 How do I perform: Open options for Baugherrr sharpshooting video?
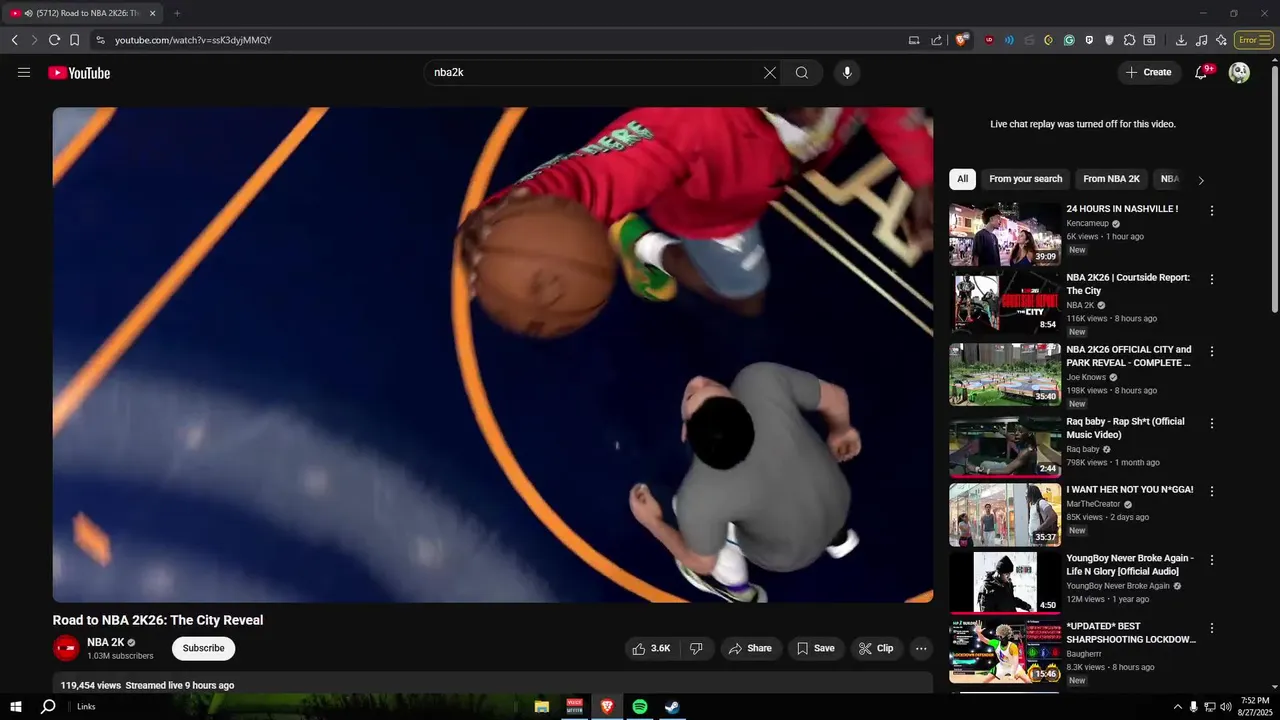click(x=1212, y=628)
